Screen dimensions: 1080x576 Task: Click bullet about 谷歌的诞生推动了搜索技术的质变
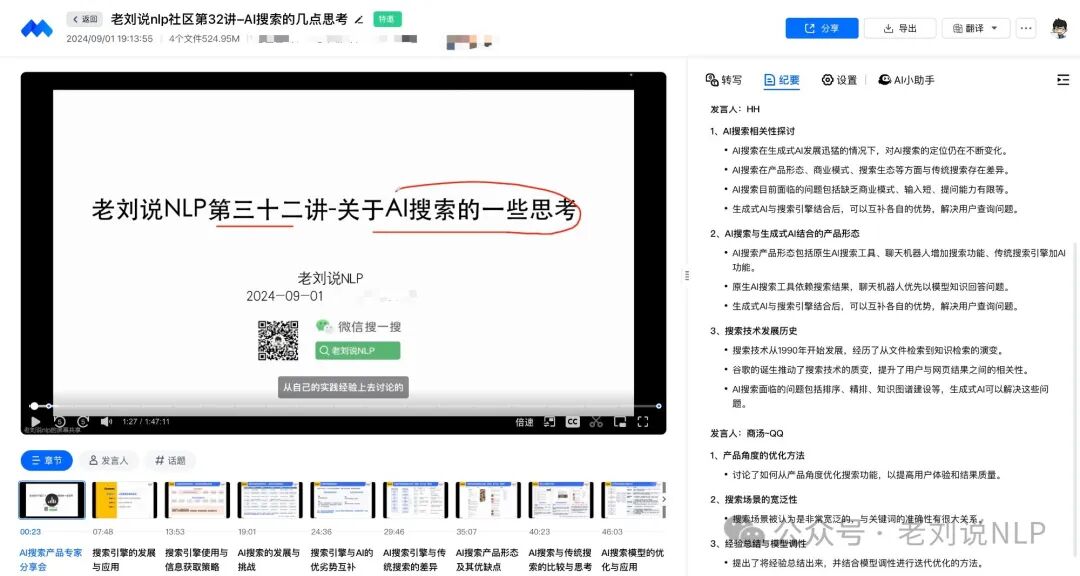coord(880,370)
